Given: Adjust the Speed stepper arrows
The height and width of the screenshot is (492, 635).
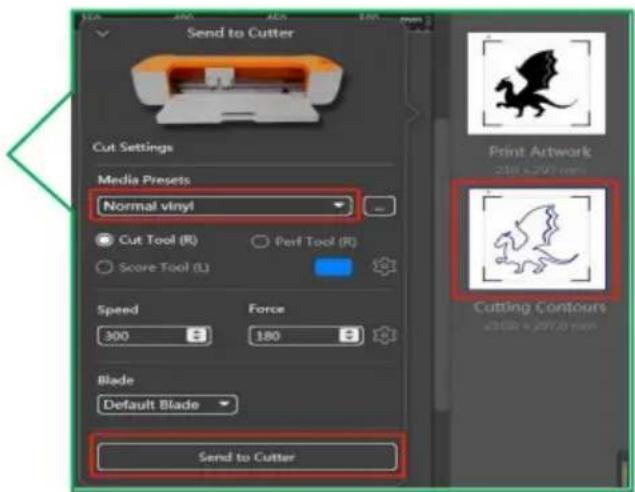Looking at the screenshot, I should 196,335.
